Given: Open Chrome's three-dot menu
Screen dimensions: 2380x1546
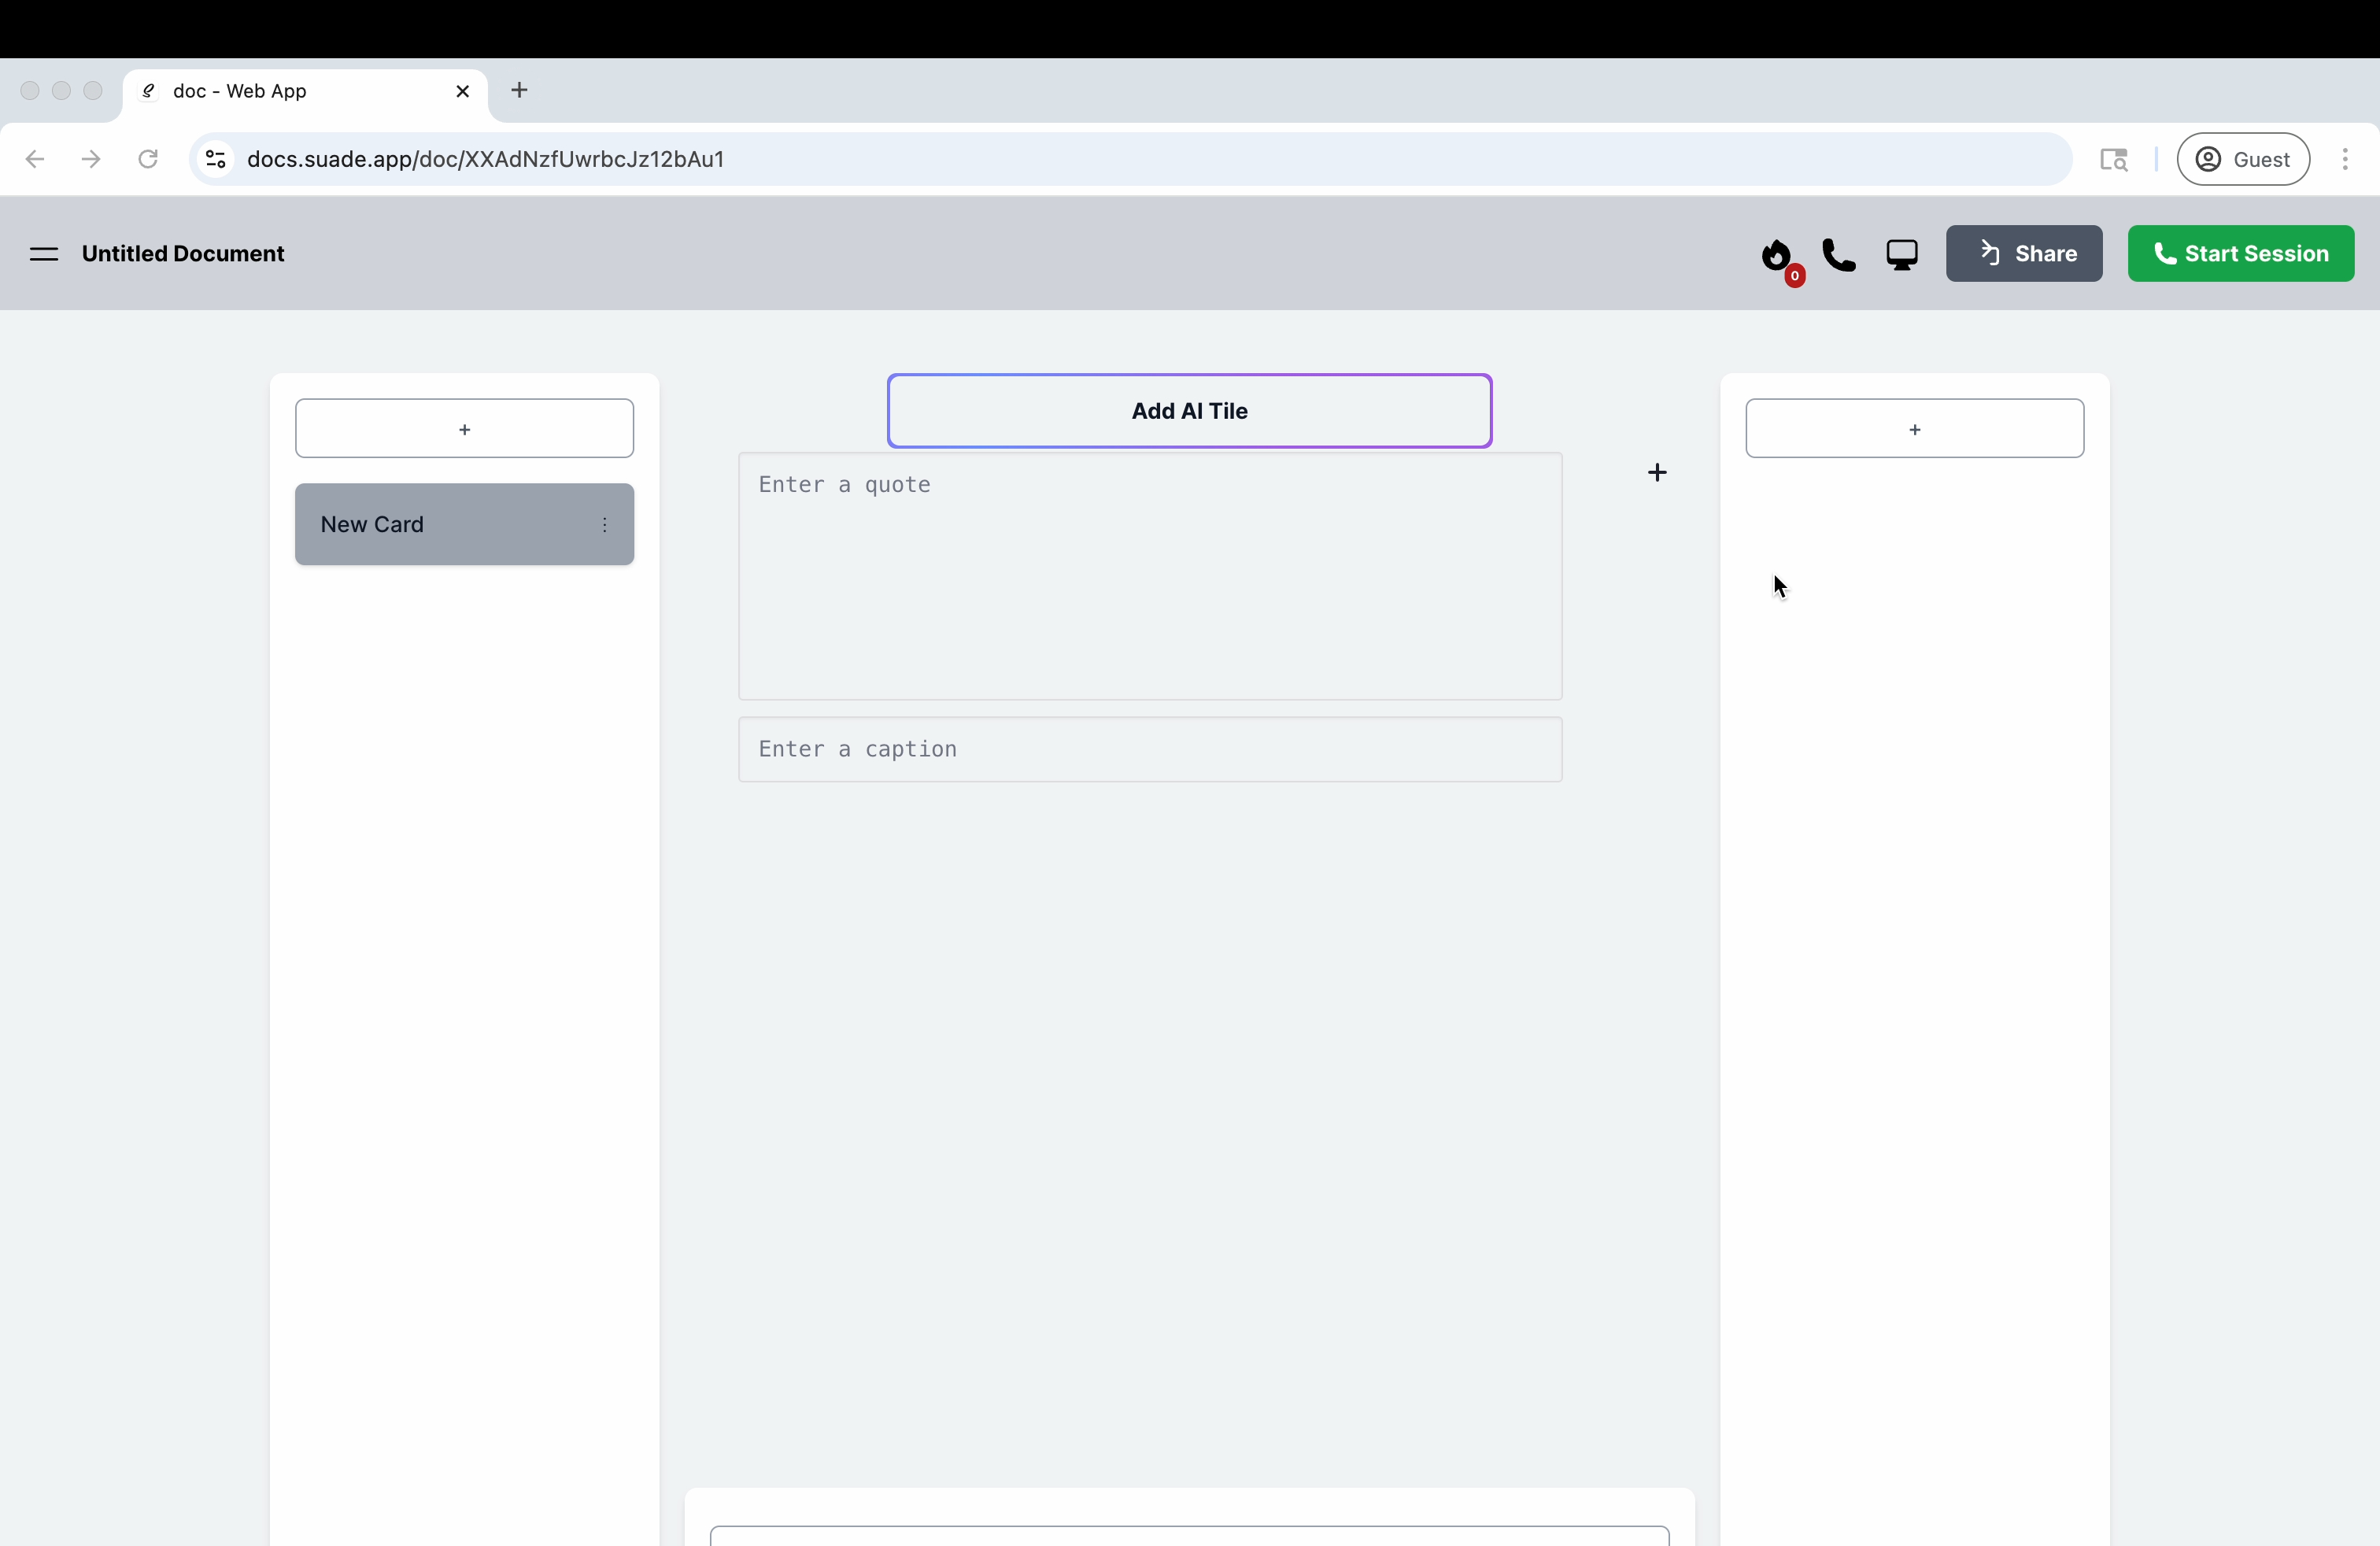Looking at the screenshot, I should pos(2345,159).
